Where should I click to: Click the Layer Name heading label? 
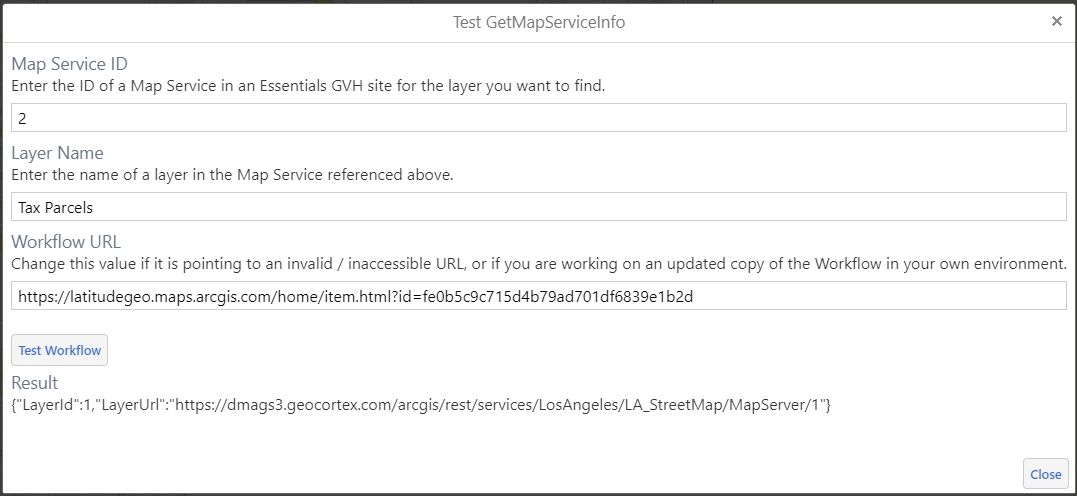57,153
